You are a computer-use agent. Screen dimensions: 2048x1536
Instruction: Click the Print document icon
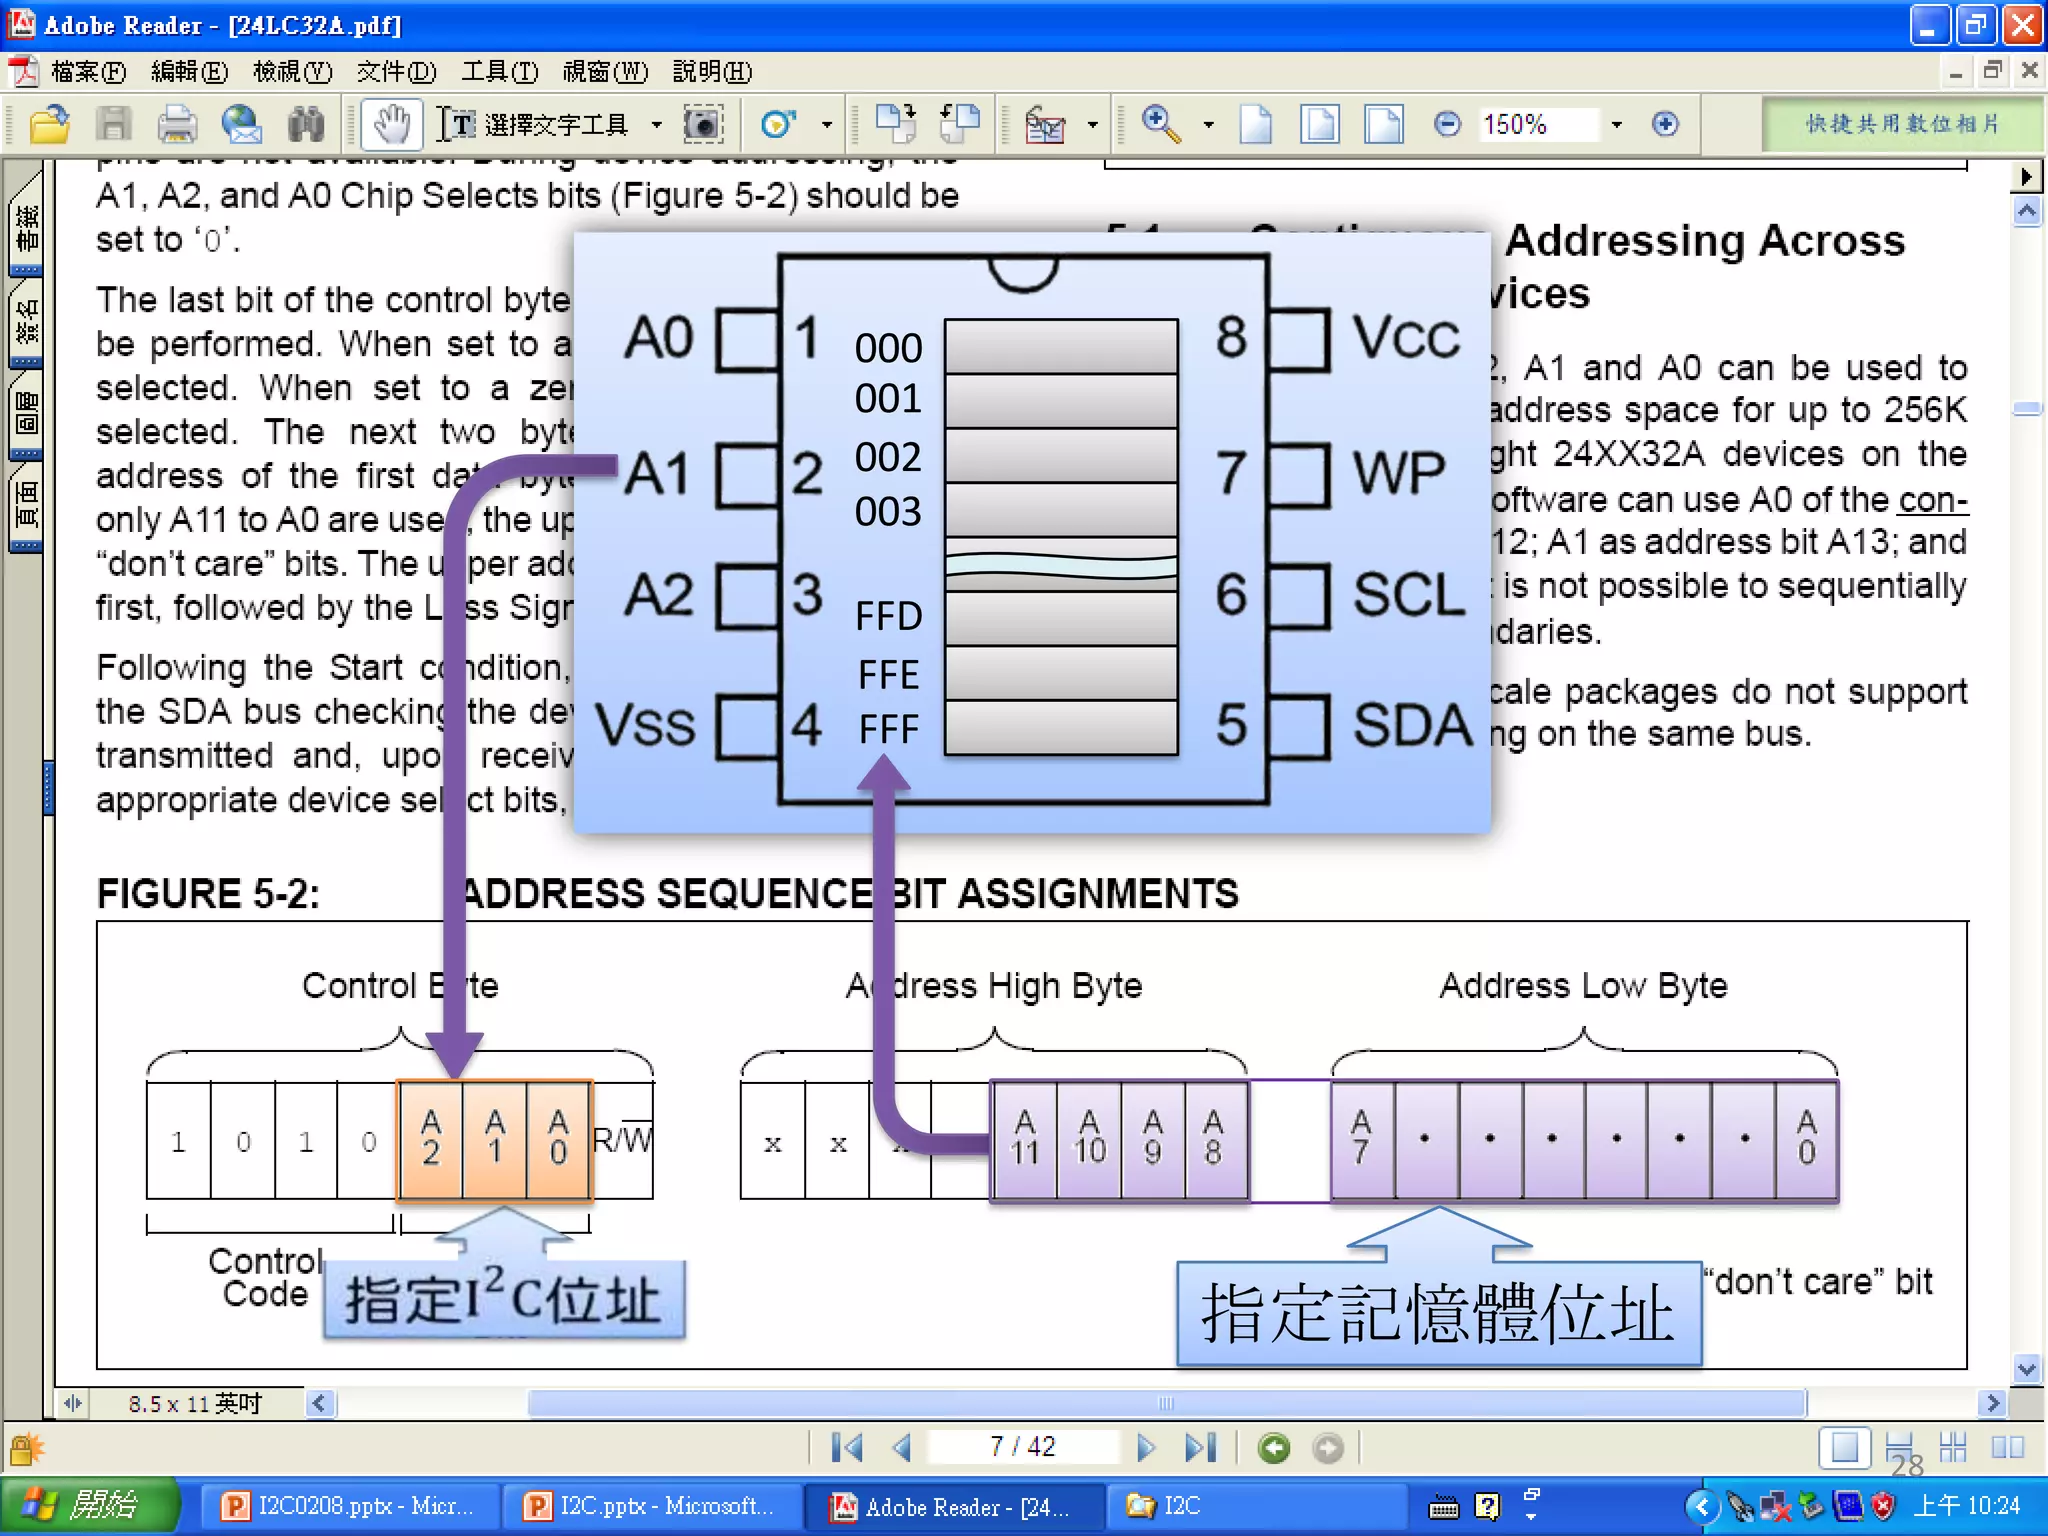176,125
